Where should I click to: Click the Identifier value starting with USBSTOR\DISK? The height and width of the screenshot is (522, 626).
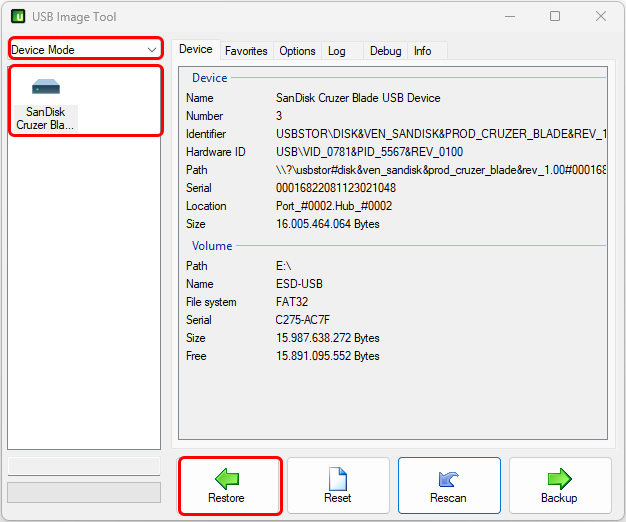point(441,134)
